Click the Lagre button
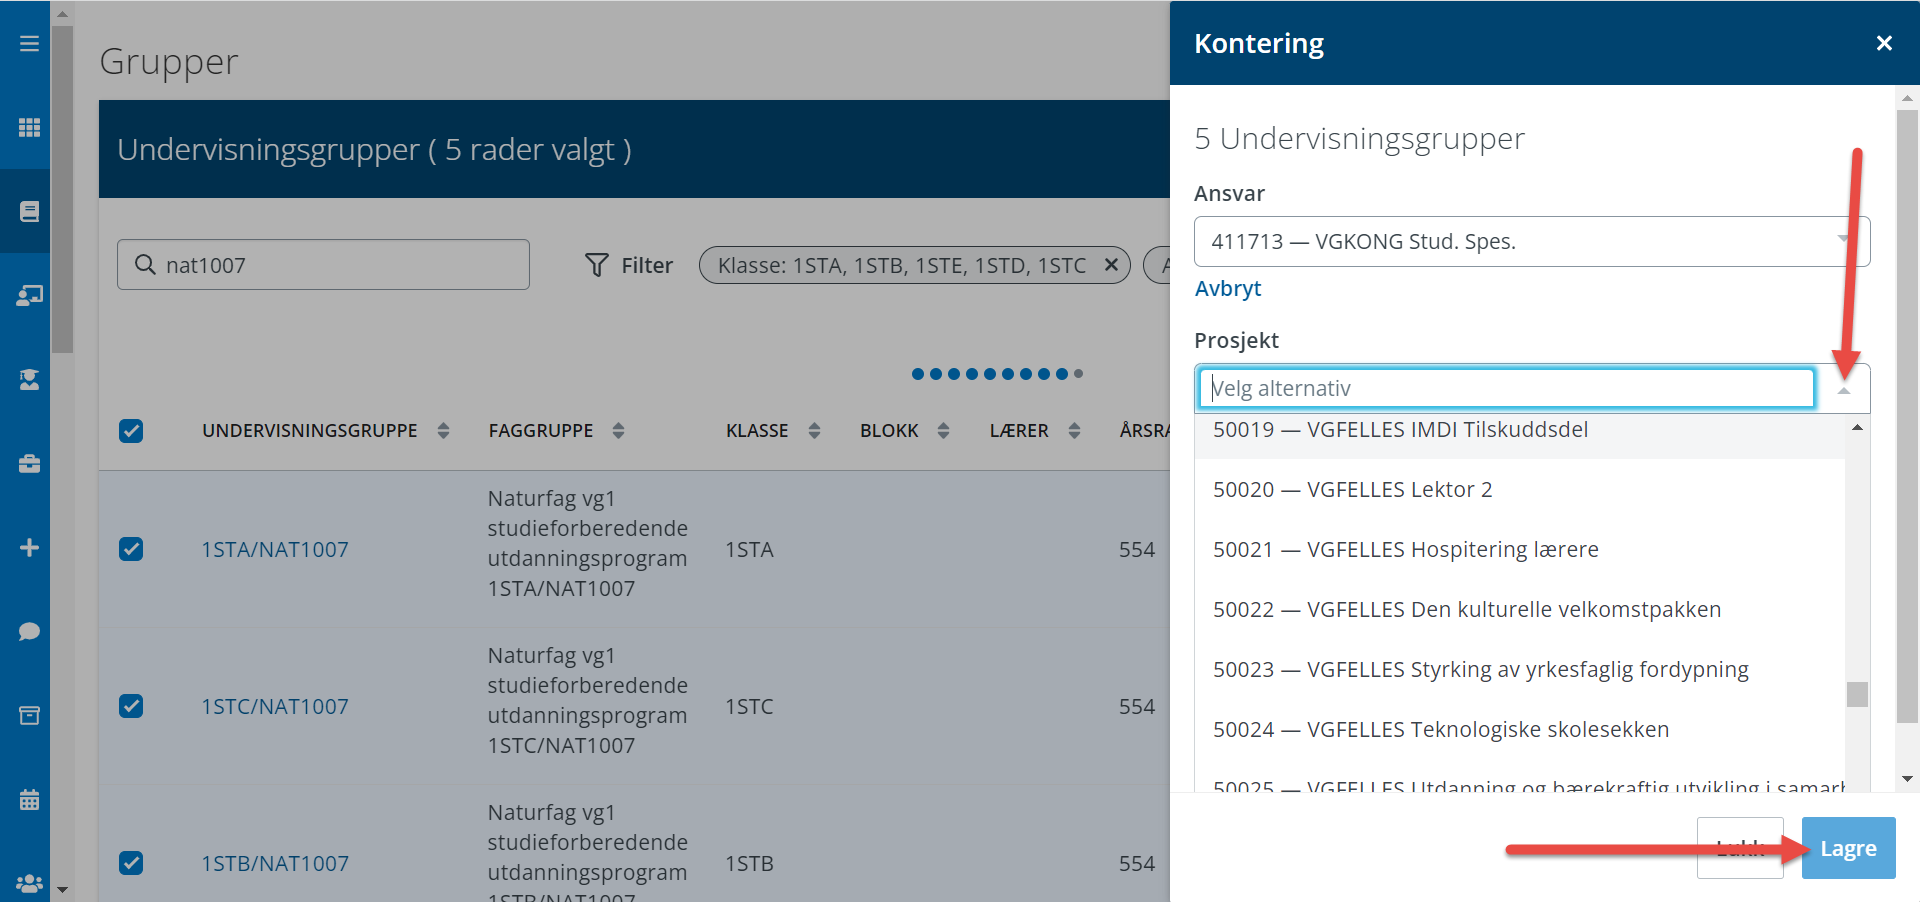Image resolution: width=1920 pixels, height=902 pixels. 1848,848
